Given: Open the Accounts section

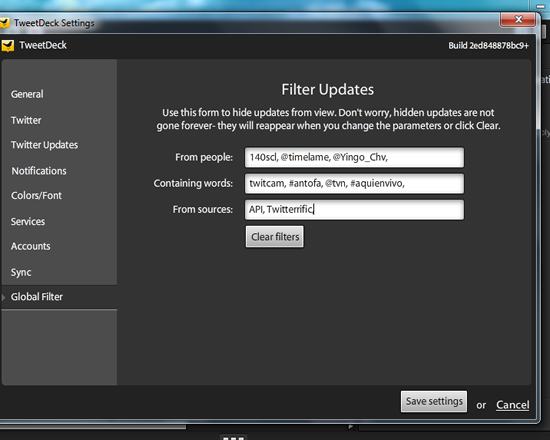Looking at the screenshot, I should [x=31, y=246].
